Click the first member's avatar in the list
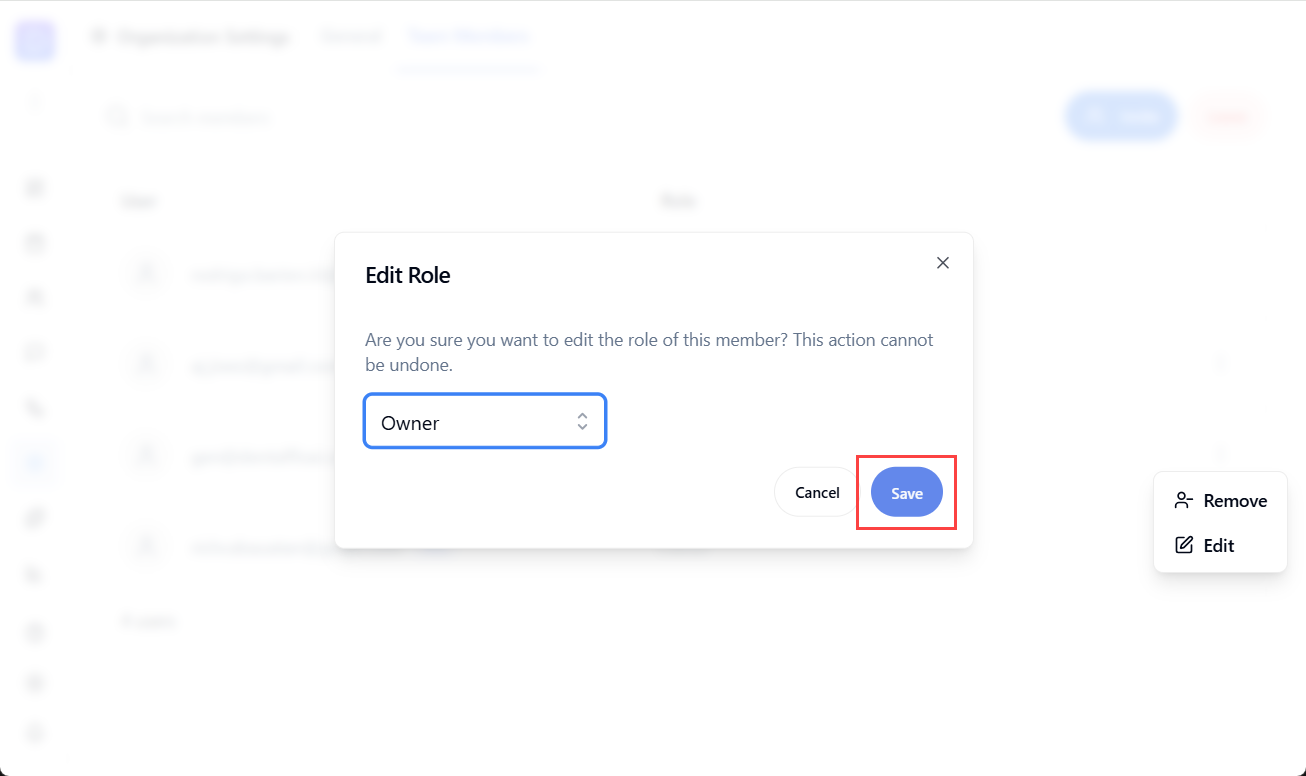The height and width of the screenshot is (776, 1306). point(147,274)
